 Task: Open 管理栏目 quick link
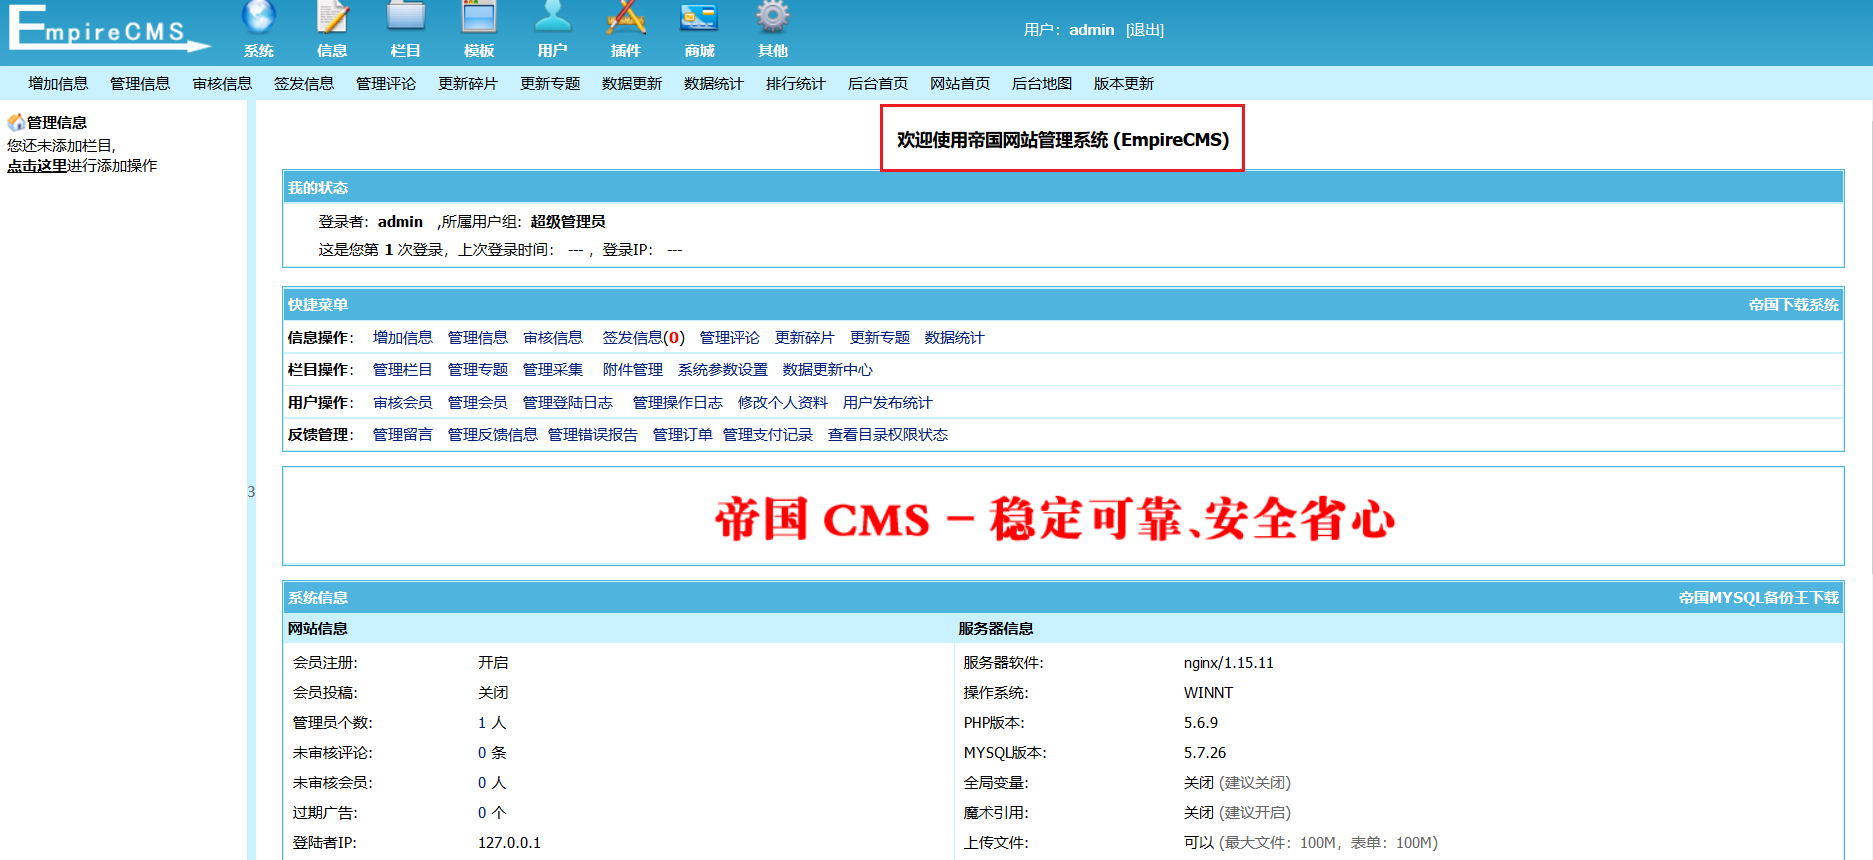[403, 370]
